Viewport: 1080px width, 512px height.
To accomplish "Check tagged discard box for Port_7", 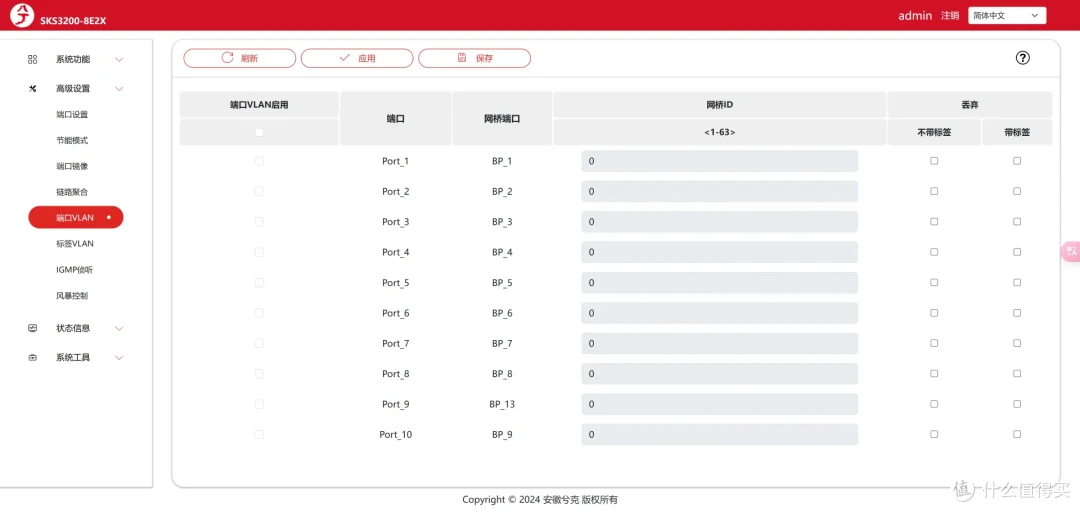I will (1017, 343).
